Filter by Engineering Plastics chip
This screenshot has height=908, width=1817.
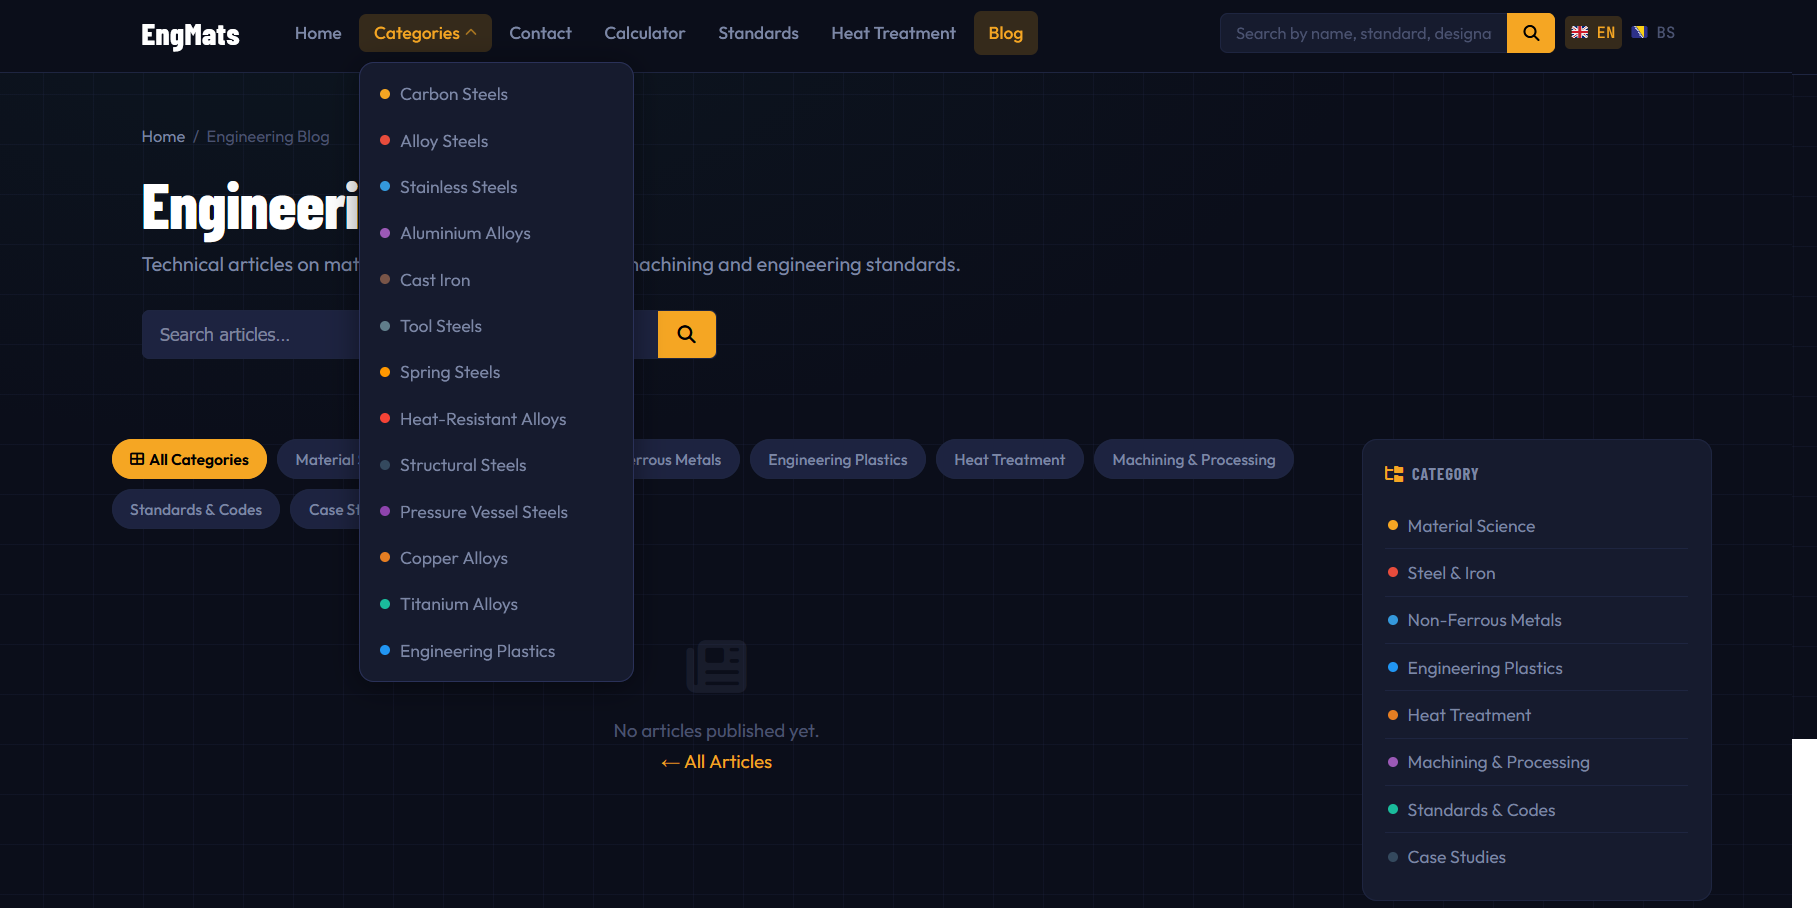(837, 459)
